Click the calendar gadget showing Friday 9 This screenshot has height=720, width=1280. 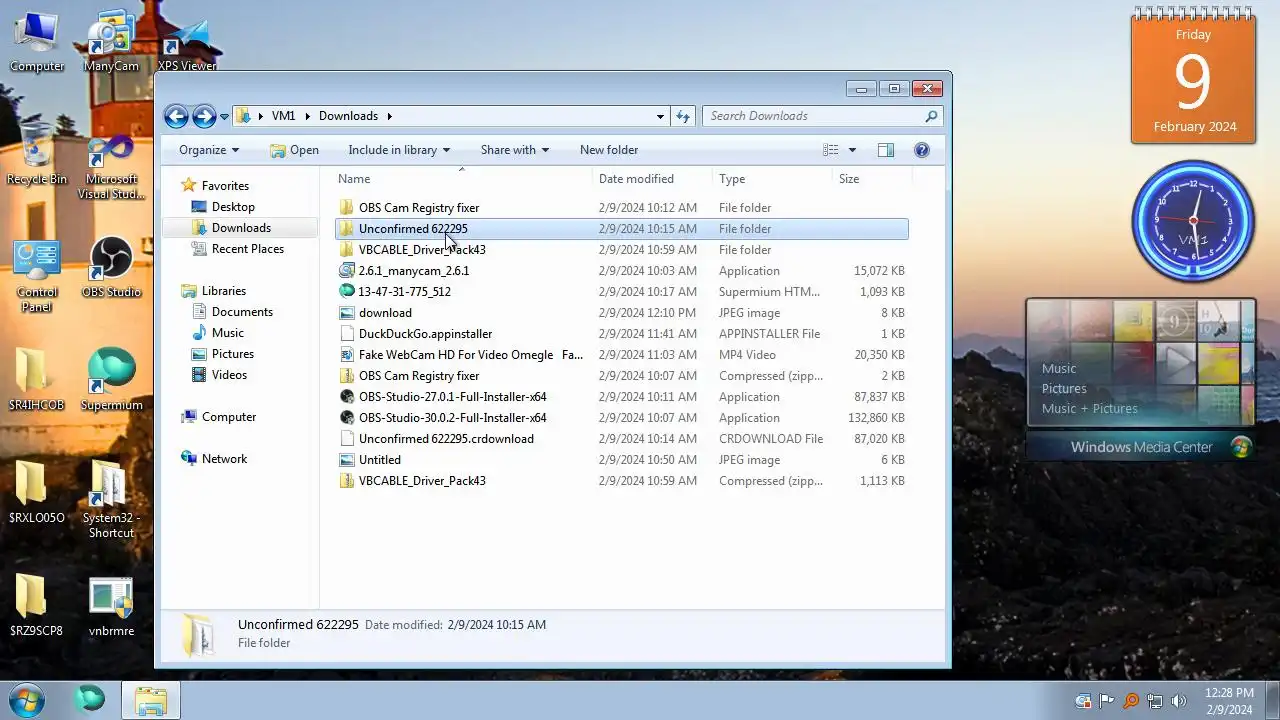coord(1193,78)
